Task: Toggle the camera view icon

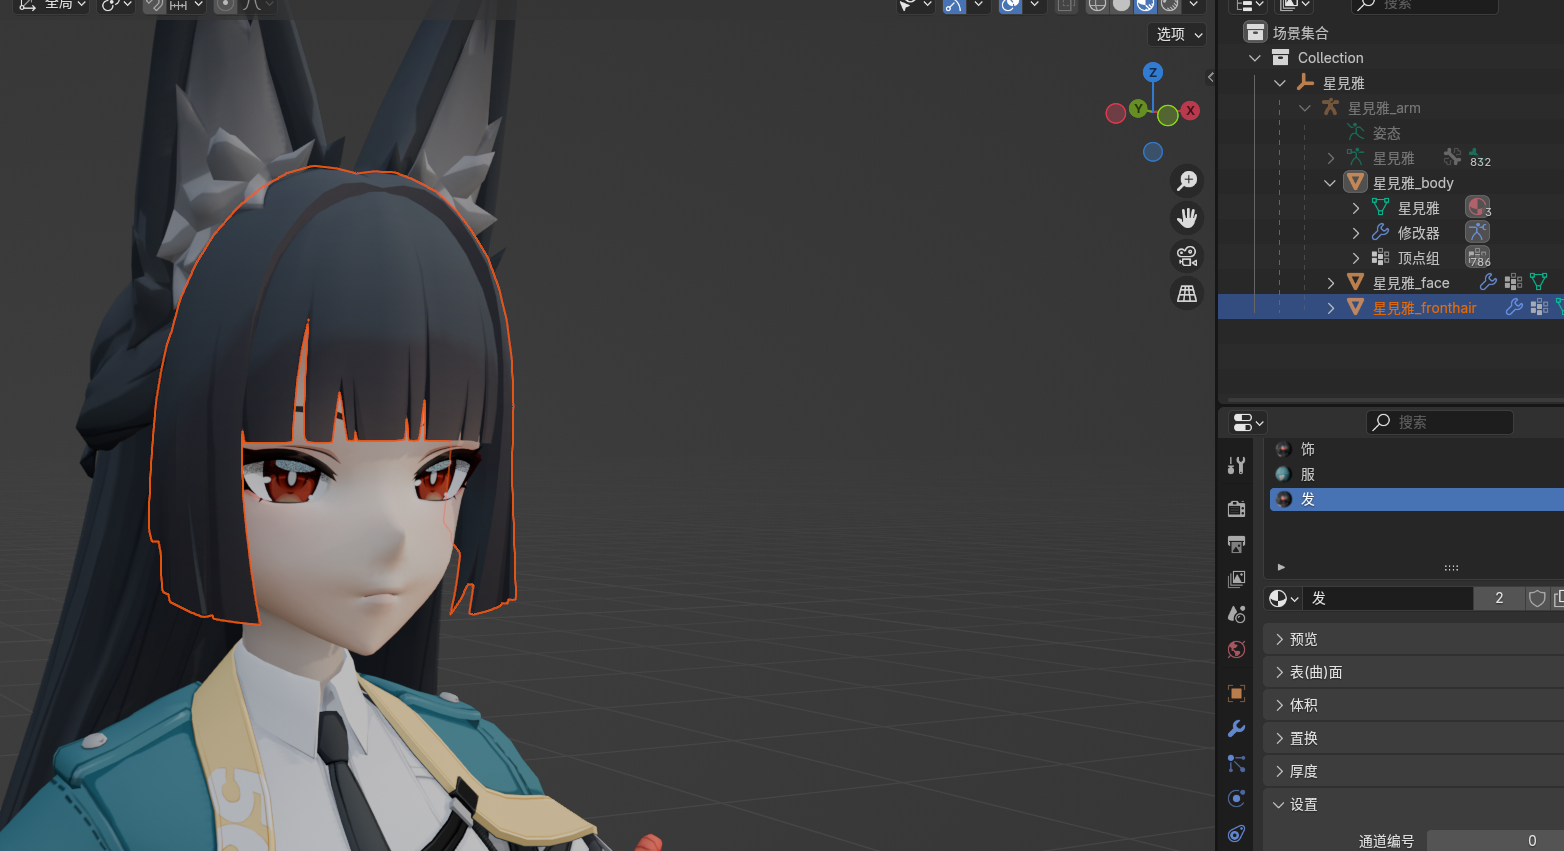Action: (1187, 256)
